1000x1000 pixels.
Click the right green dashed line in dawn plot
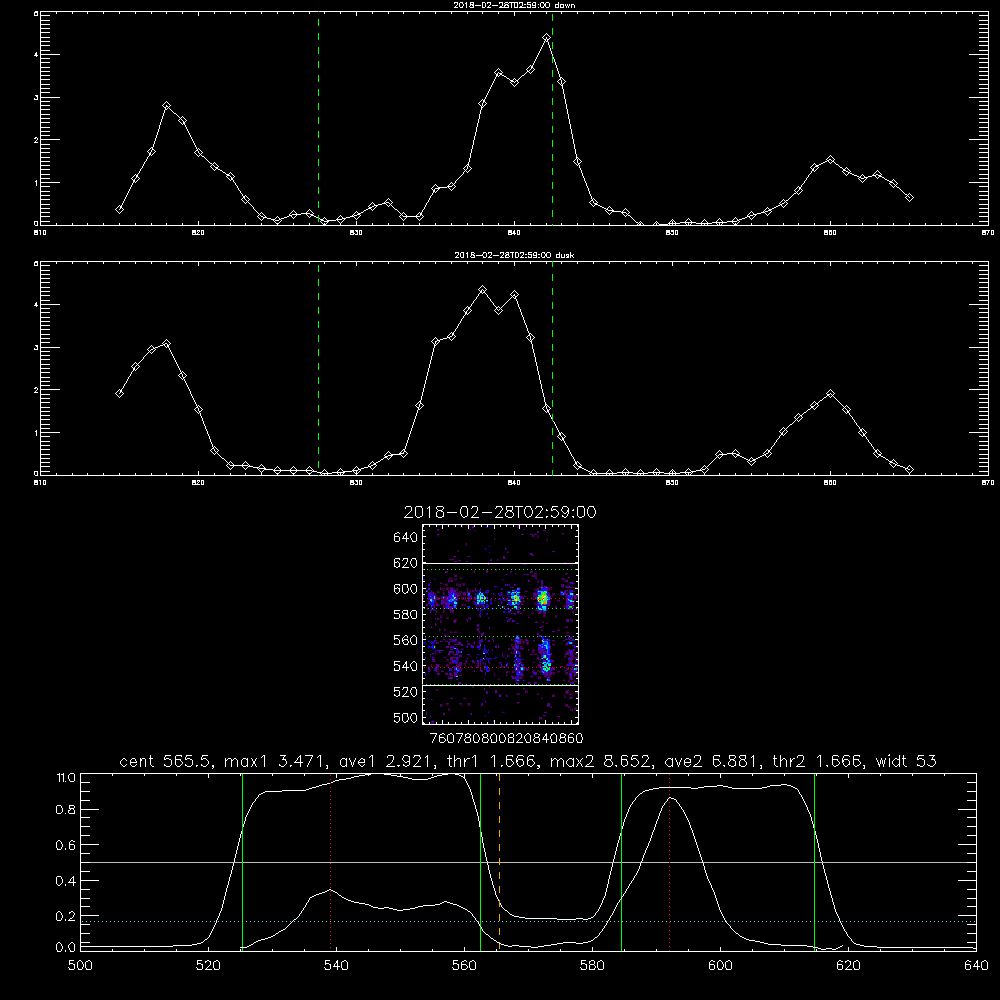pos(552,118)
